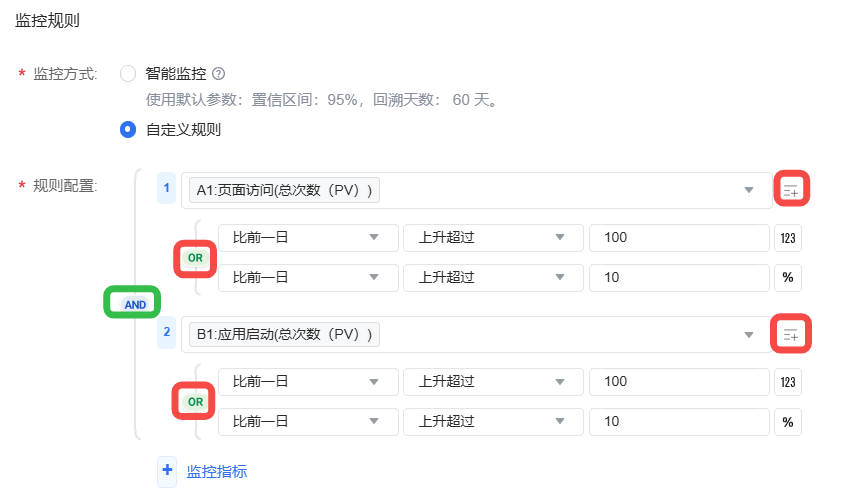Click the plus icon to add 监控指标
854x500 pixels.
coord(167,470)
